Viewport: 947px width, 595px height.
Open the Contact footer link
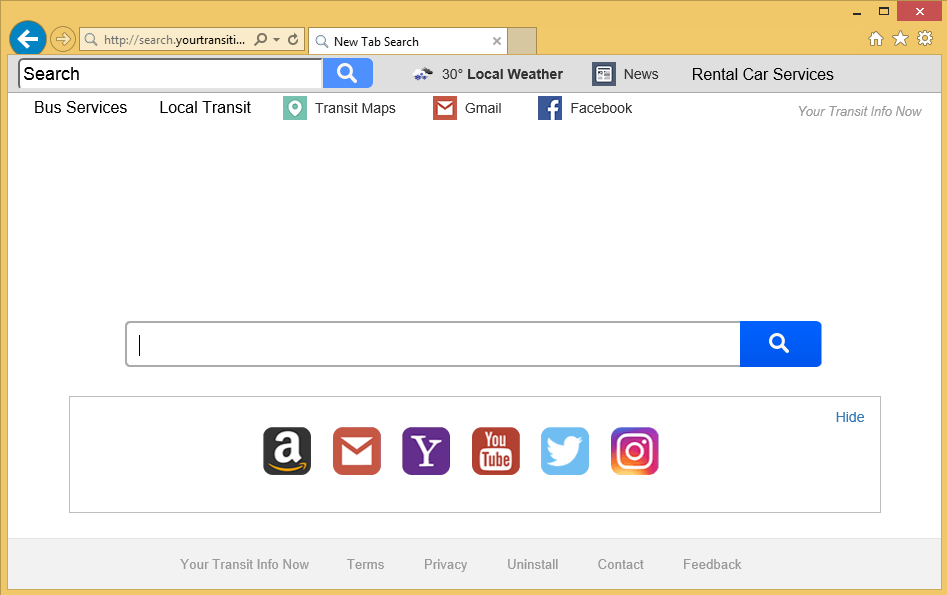pyautogui.click(x=621, y=564)
